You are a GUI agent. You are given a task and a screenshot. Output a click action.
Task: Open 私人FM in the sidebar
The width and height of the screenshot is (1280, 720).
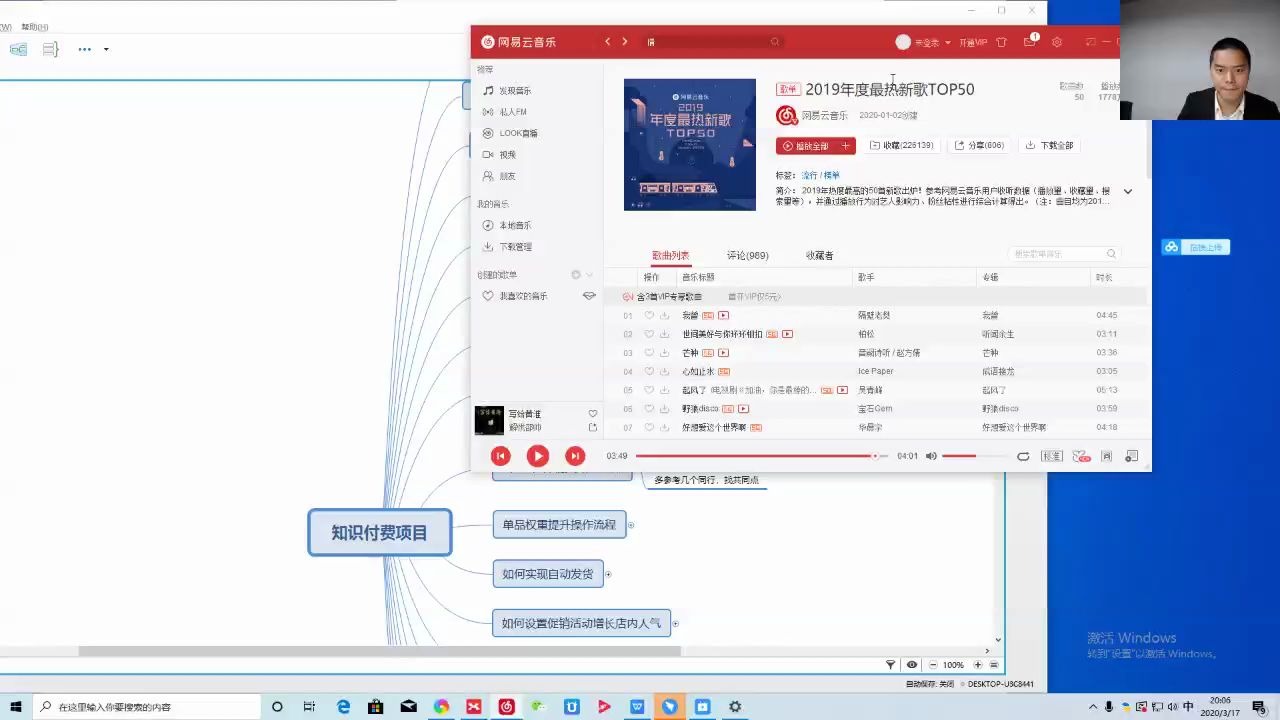point(513,112)
